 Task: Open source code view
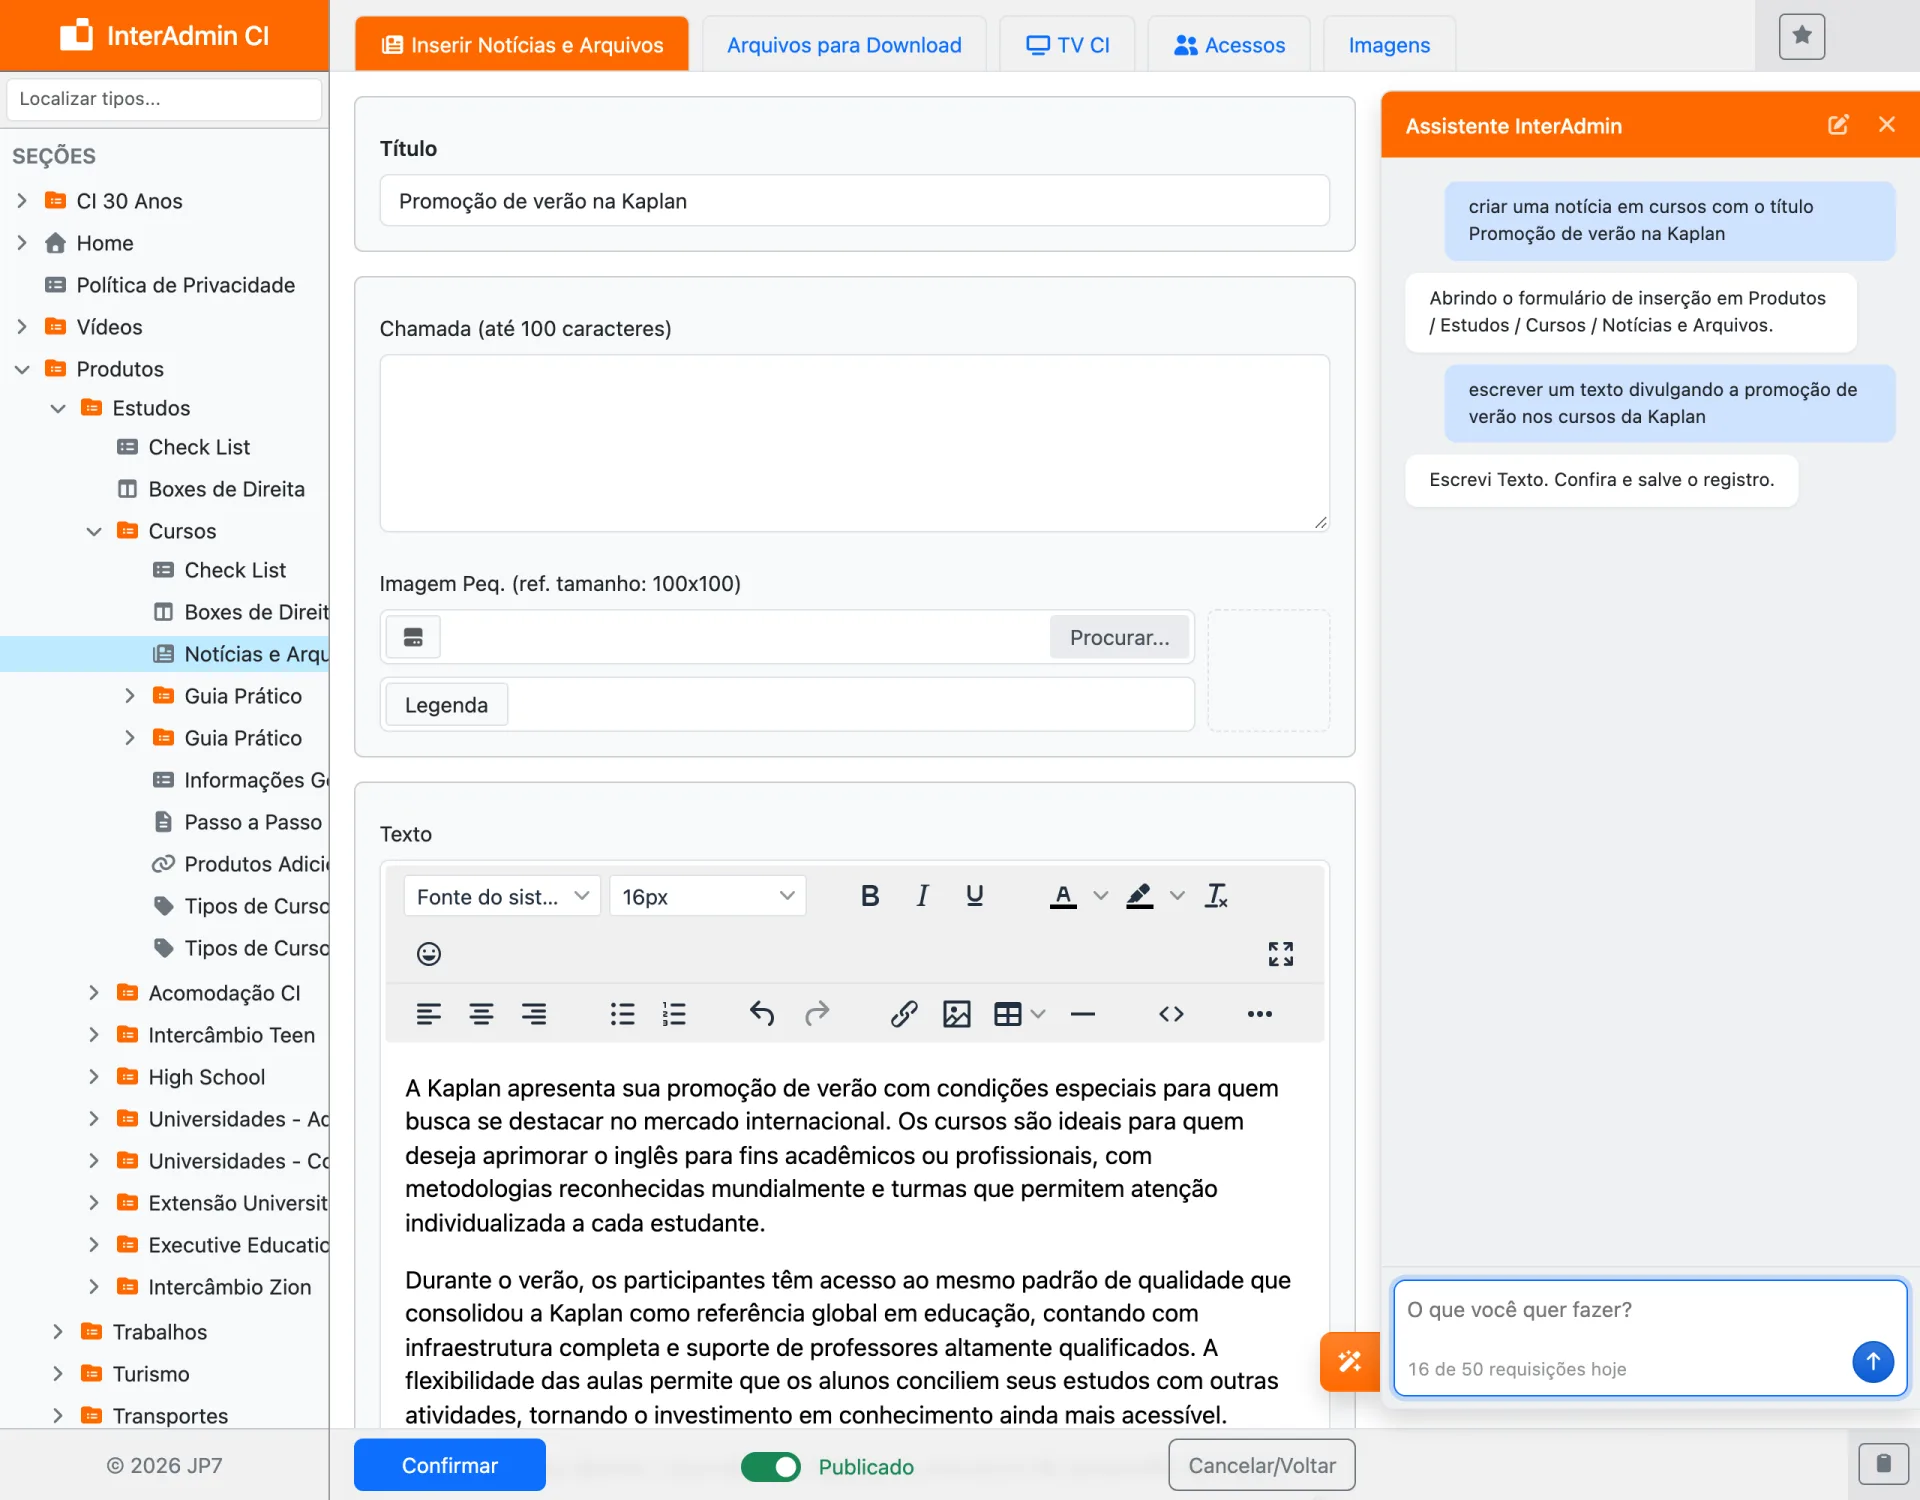(x=1171, y=1014)
